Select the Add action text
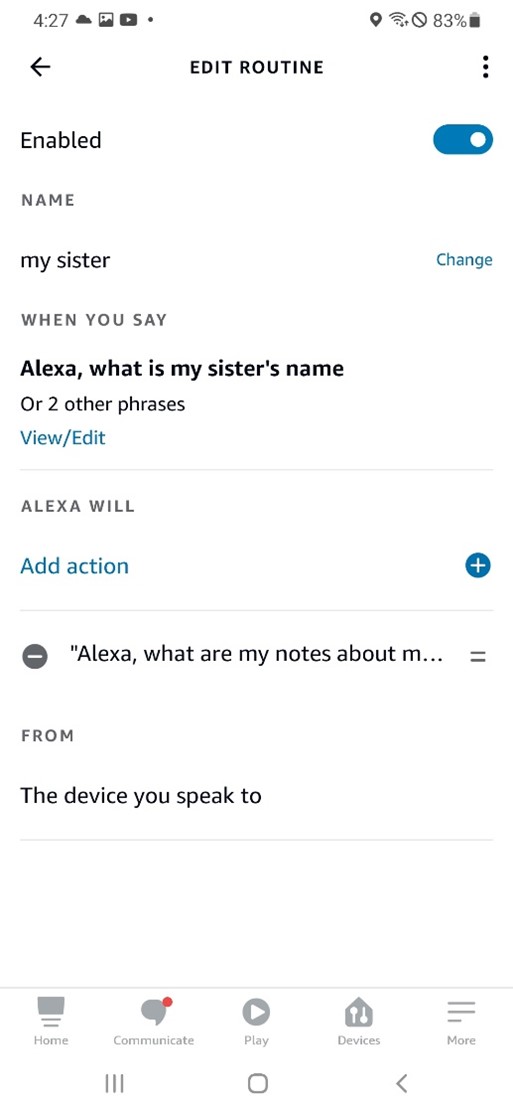513x1112 pixels. click(75, 565)
